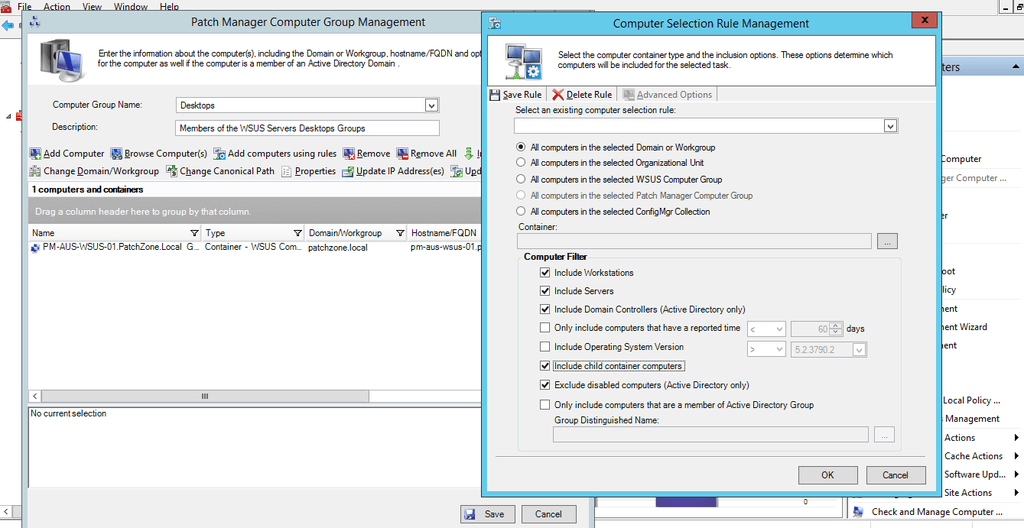Click Add computers using rules icon
The width and height of the screenshot is (1024, 528).
click(x=219, y=154)
